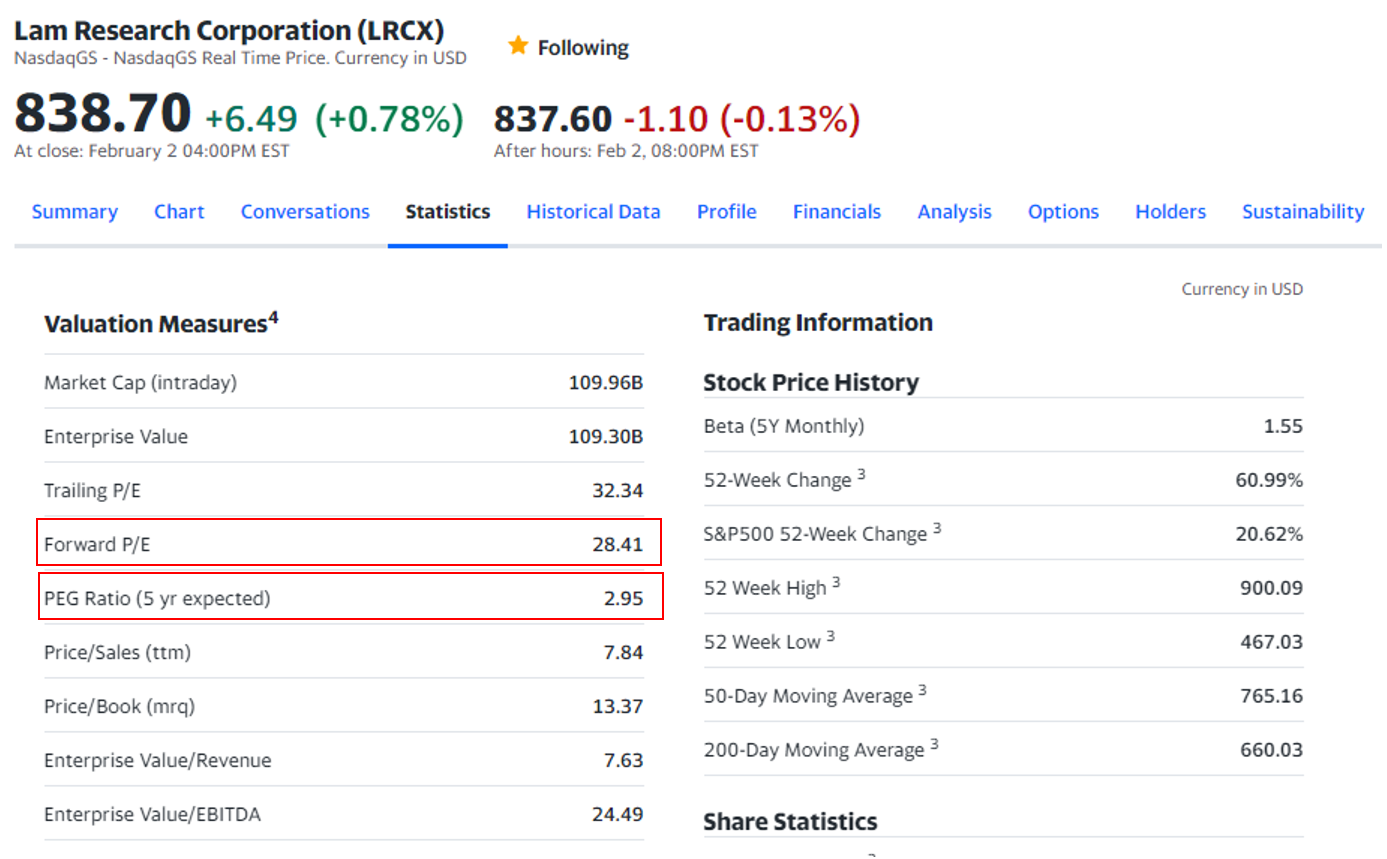
Task: Click the price/sales value 7.84
Action: 623,652
